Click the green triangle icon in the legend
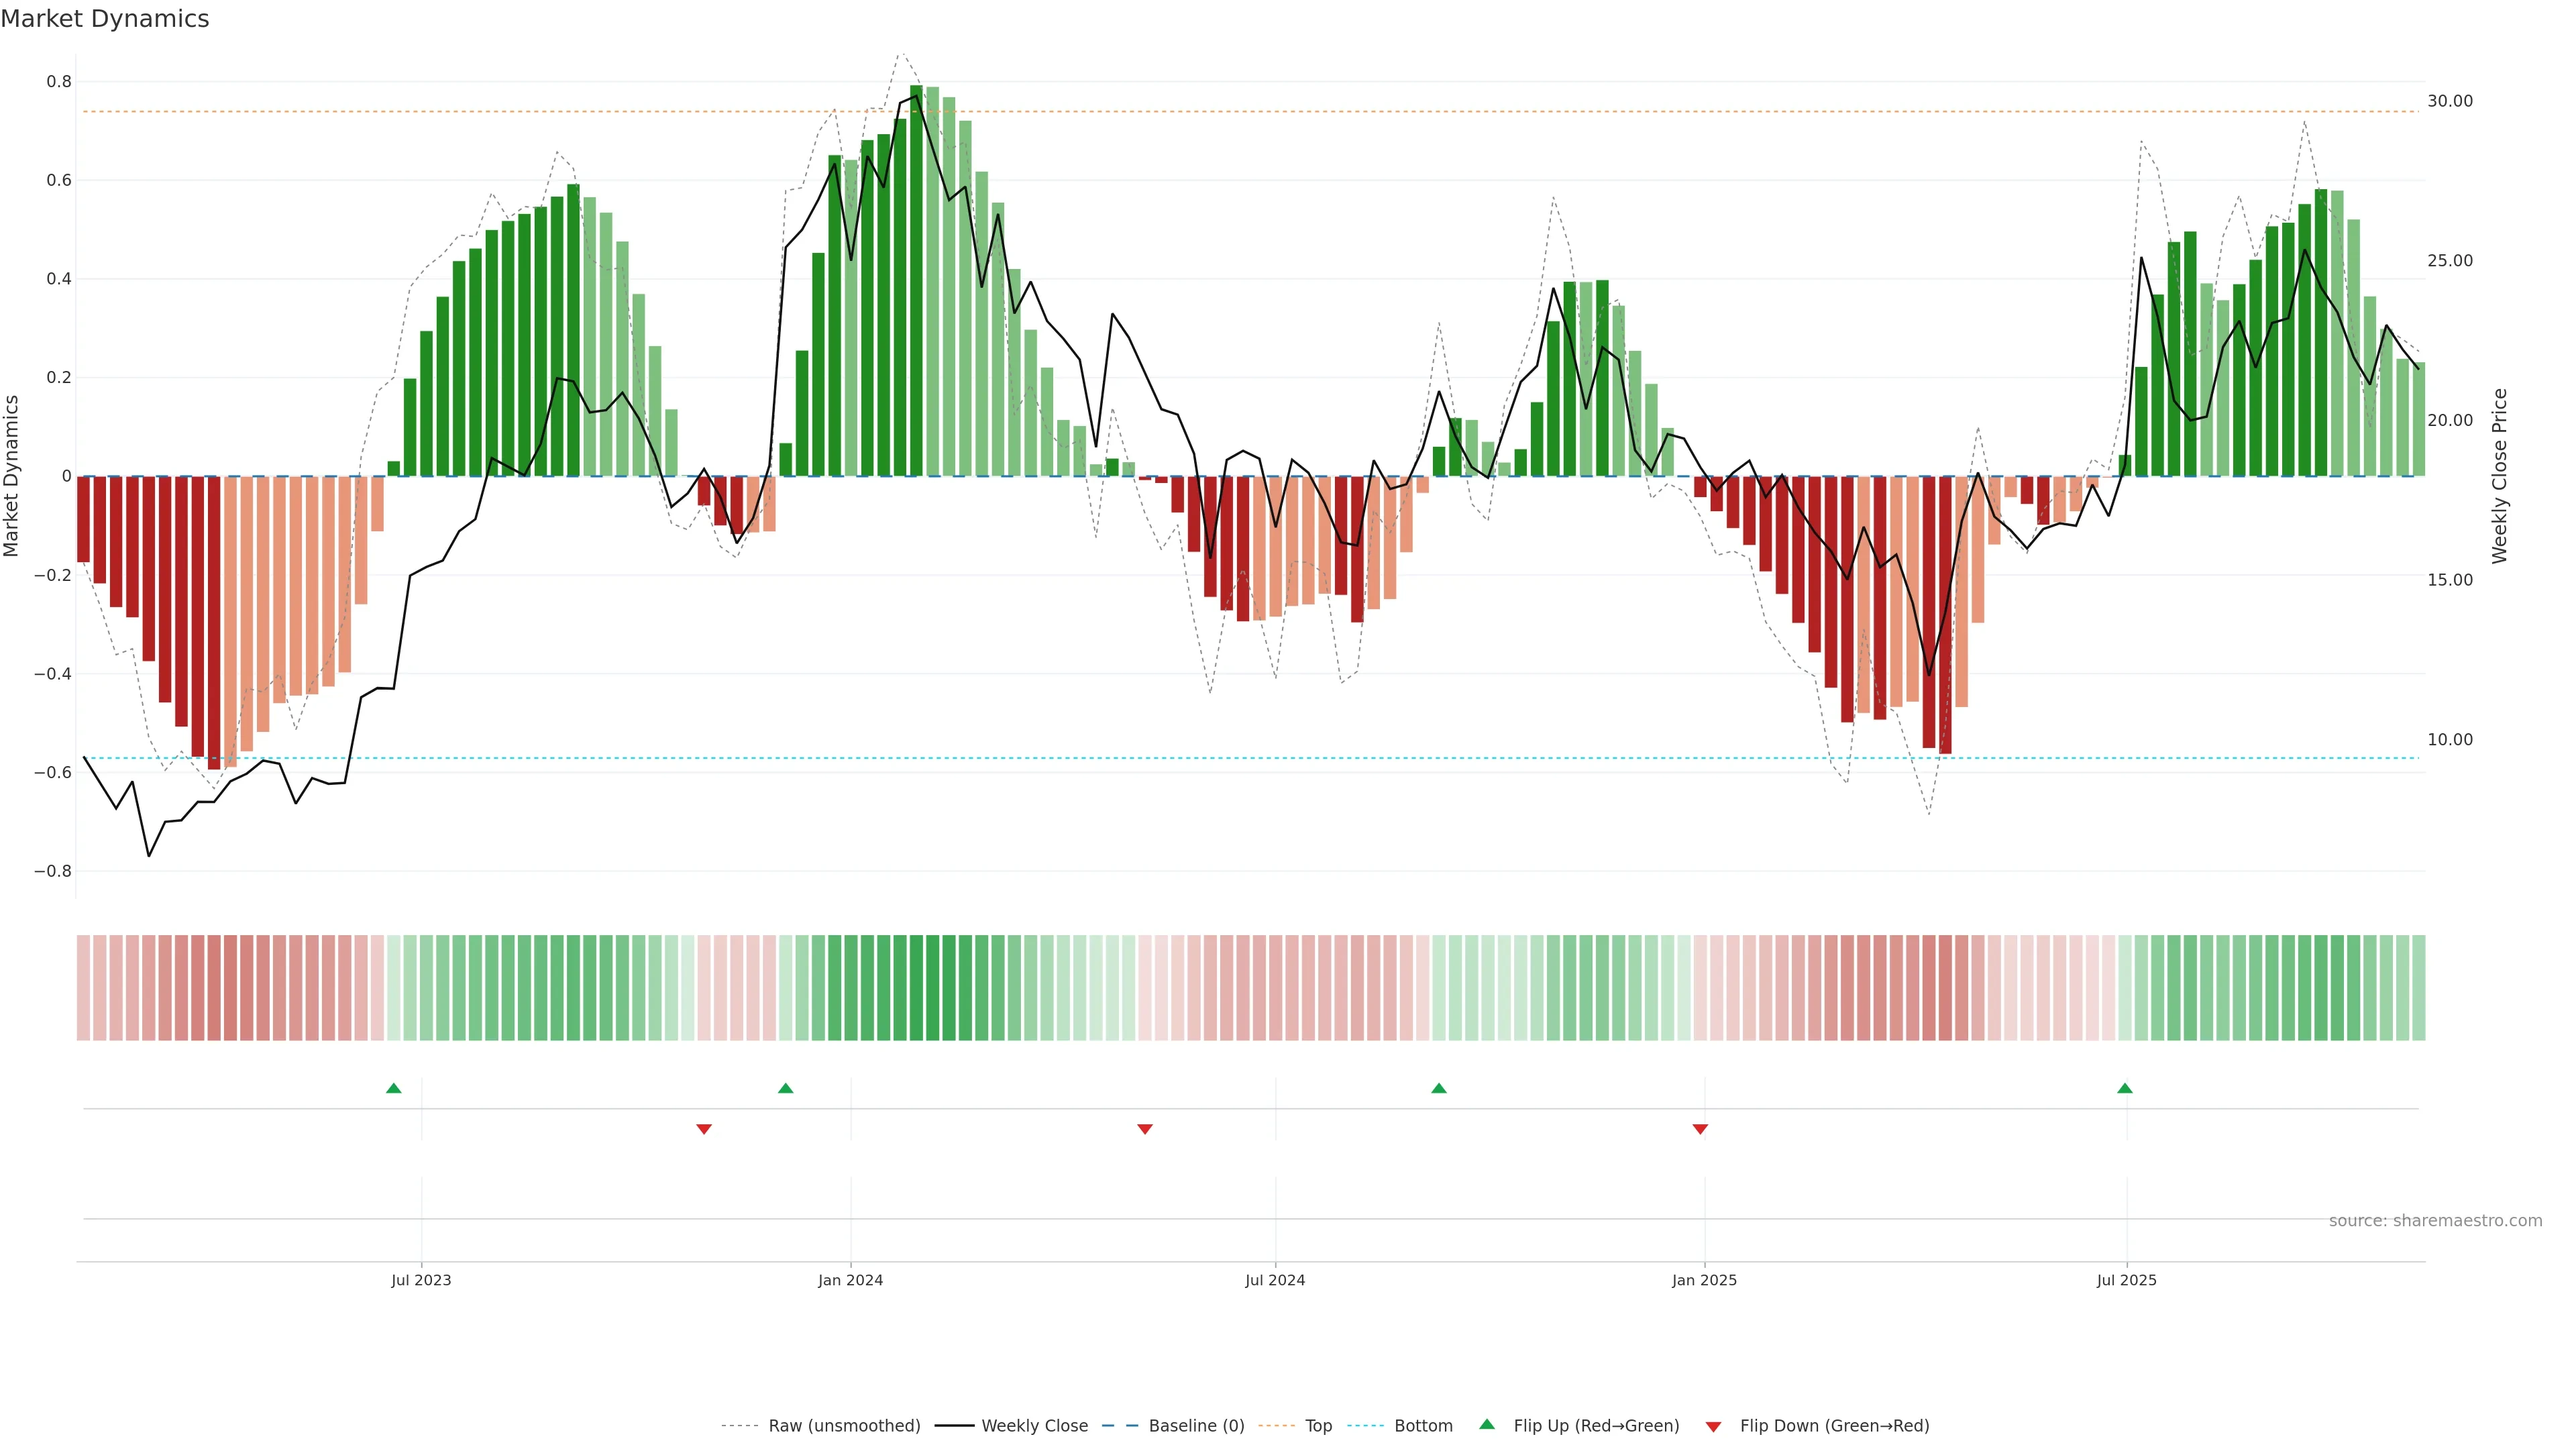2576x1449 pixels. pyautogui.click(x=1487, y=1424)
